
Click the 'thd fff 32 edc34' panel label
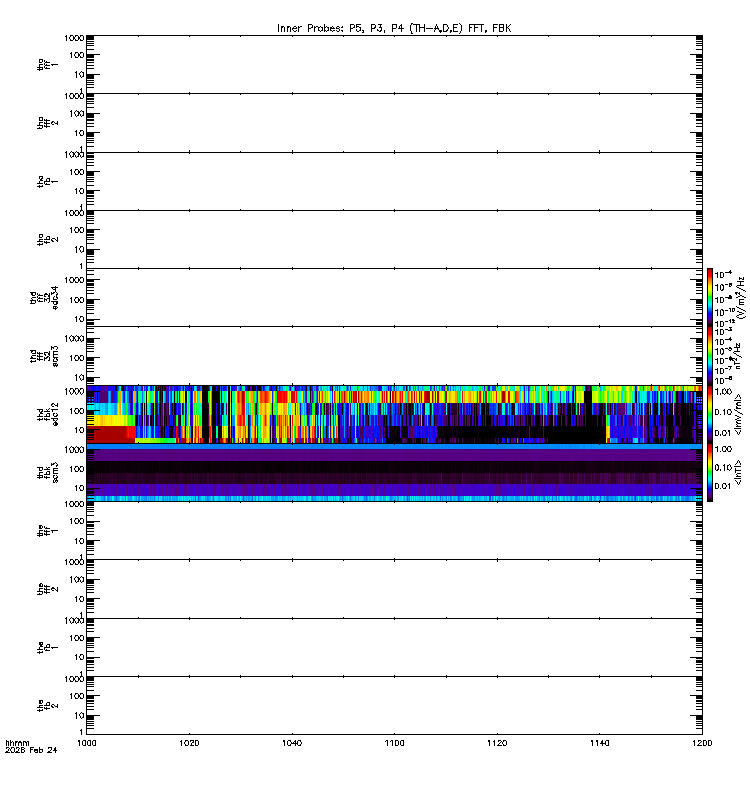tap(44, 297)
